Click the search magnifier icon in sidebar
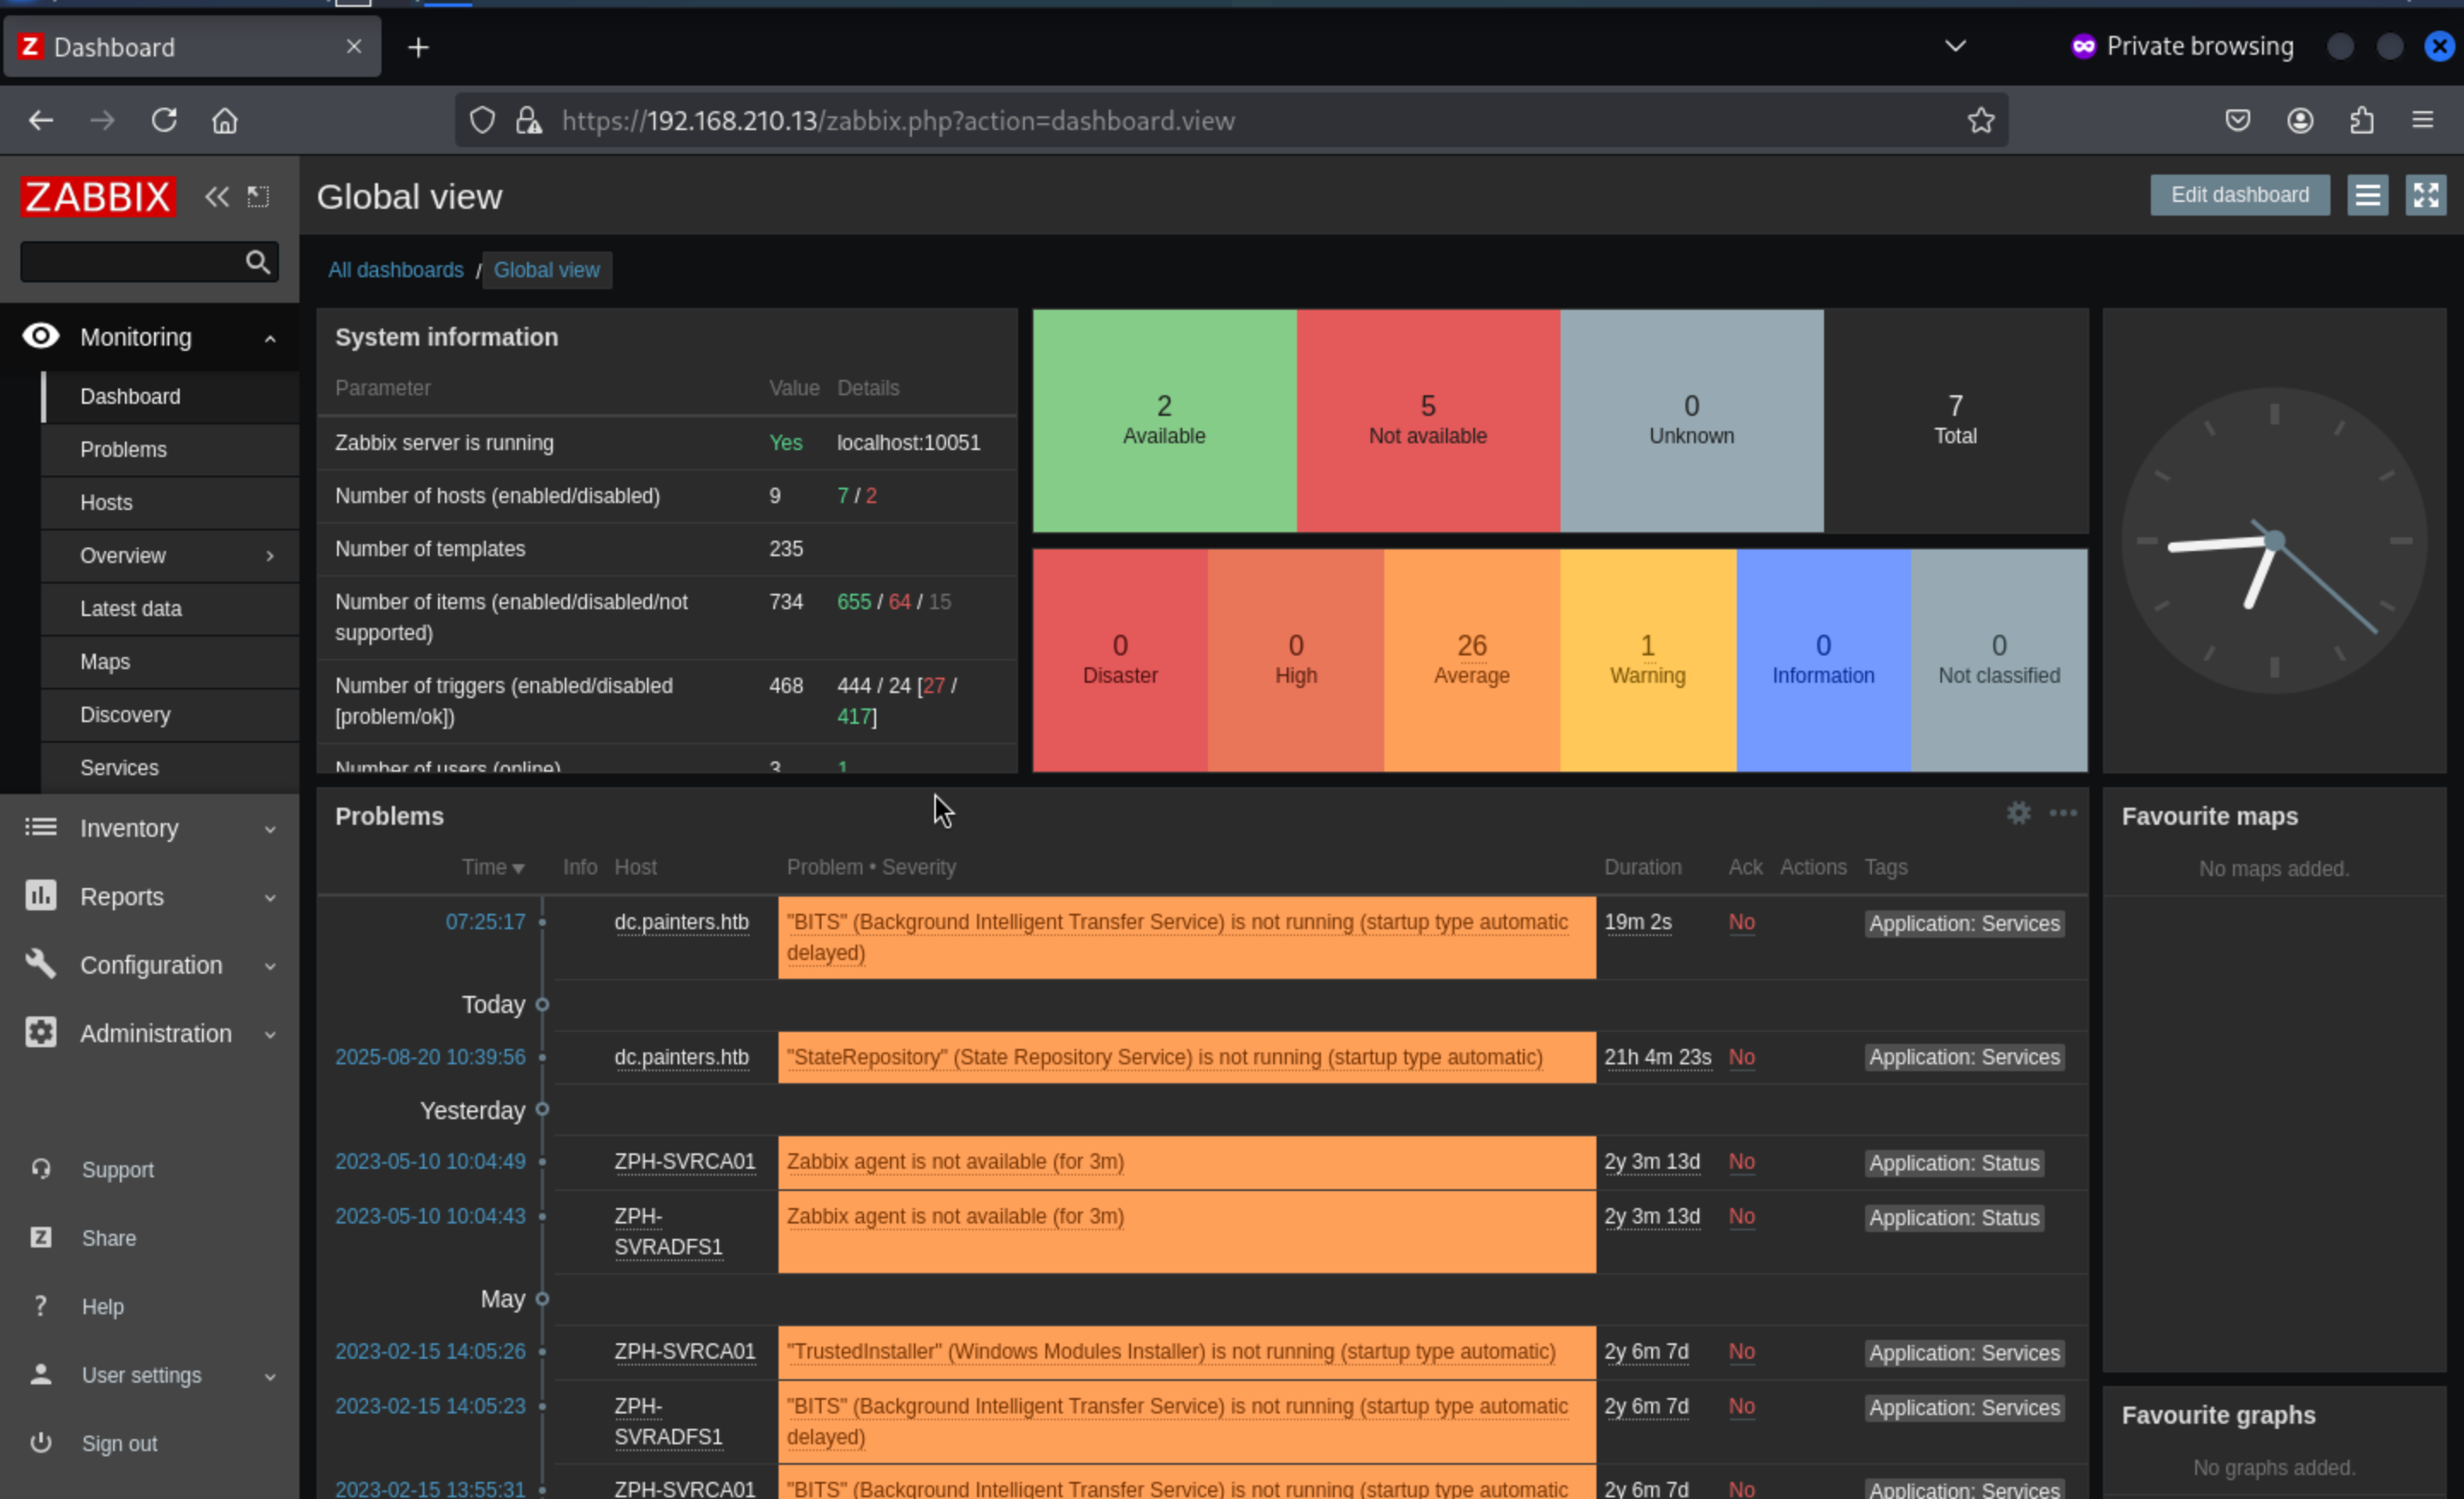This screenshot has height=1499, width=2464. [x=257, y=262]
